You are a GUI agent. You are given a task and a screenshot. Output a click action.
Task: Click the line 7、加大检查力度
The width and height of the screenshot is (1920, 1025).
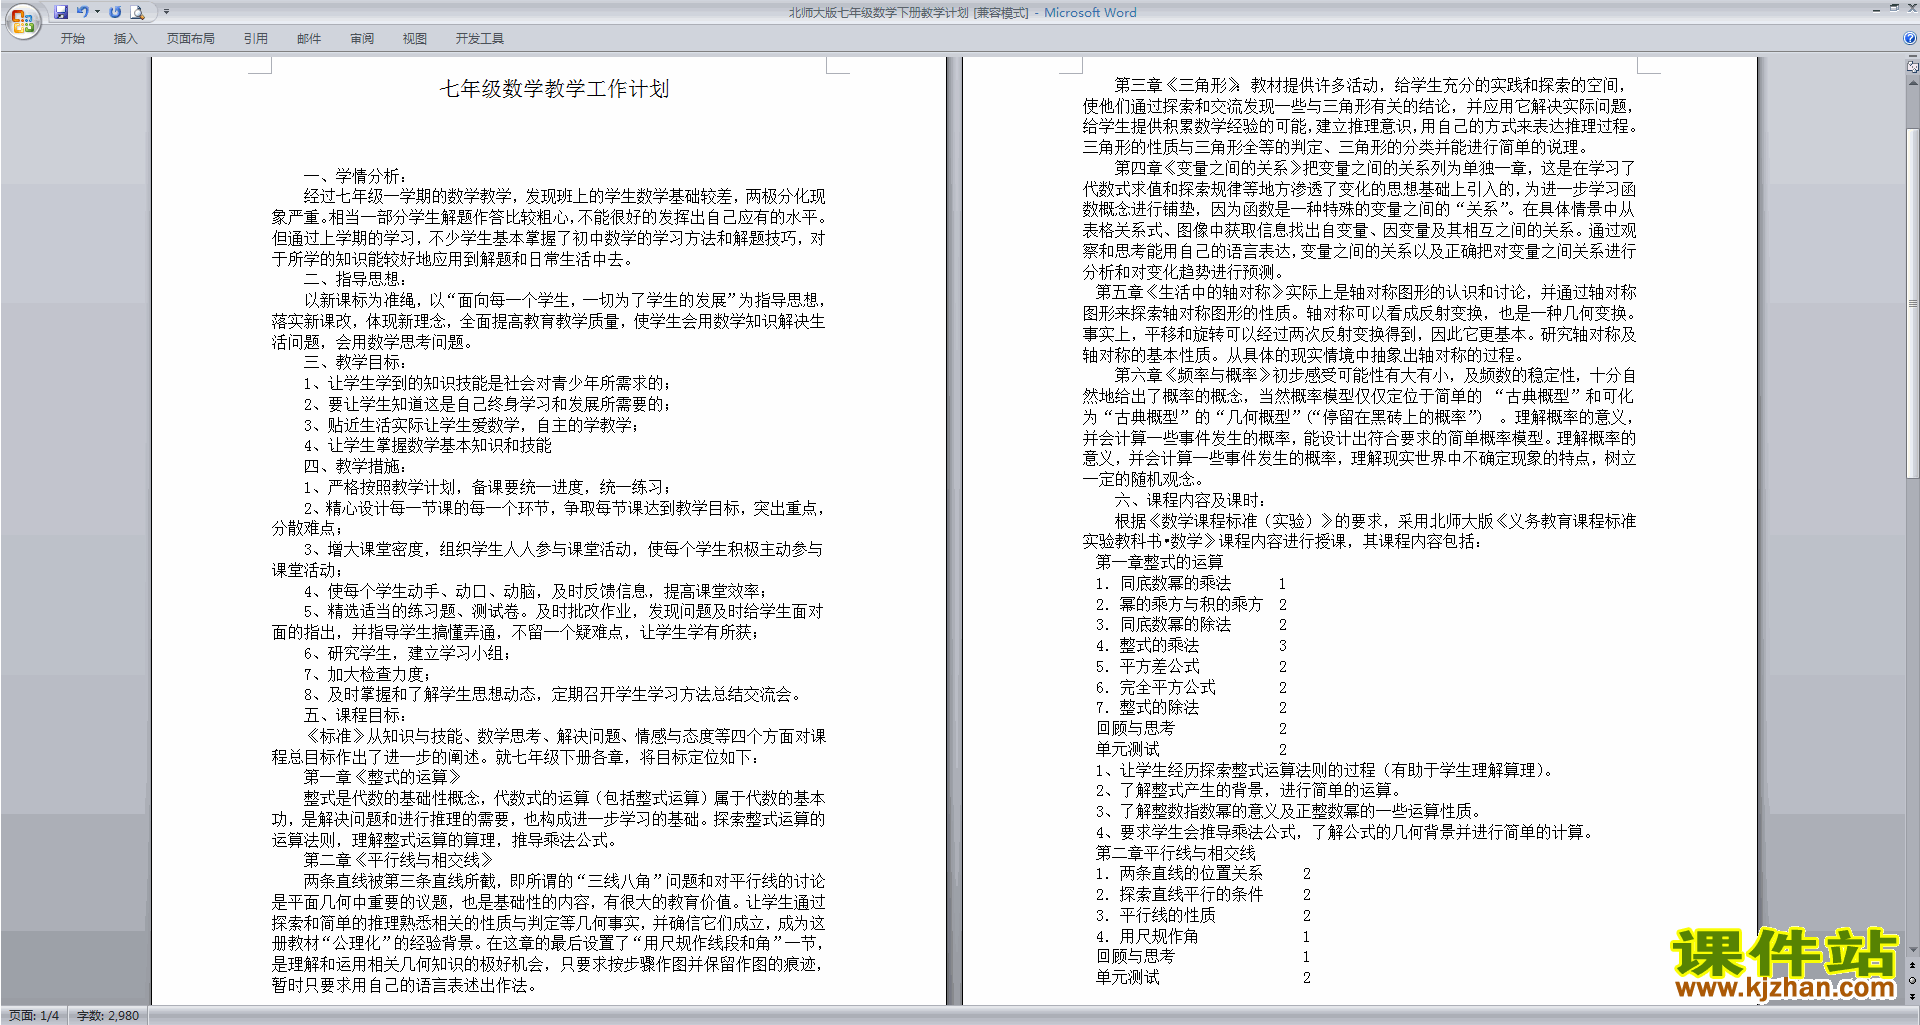click(x=367, y=674)
